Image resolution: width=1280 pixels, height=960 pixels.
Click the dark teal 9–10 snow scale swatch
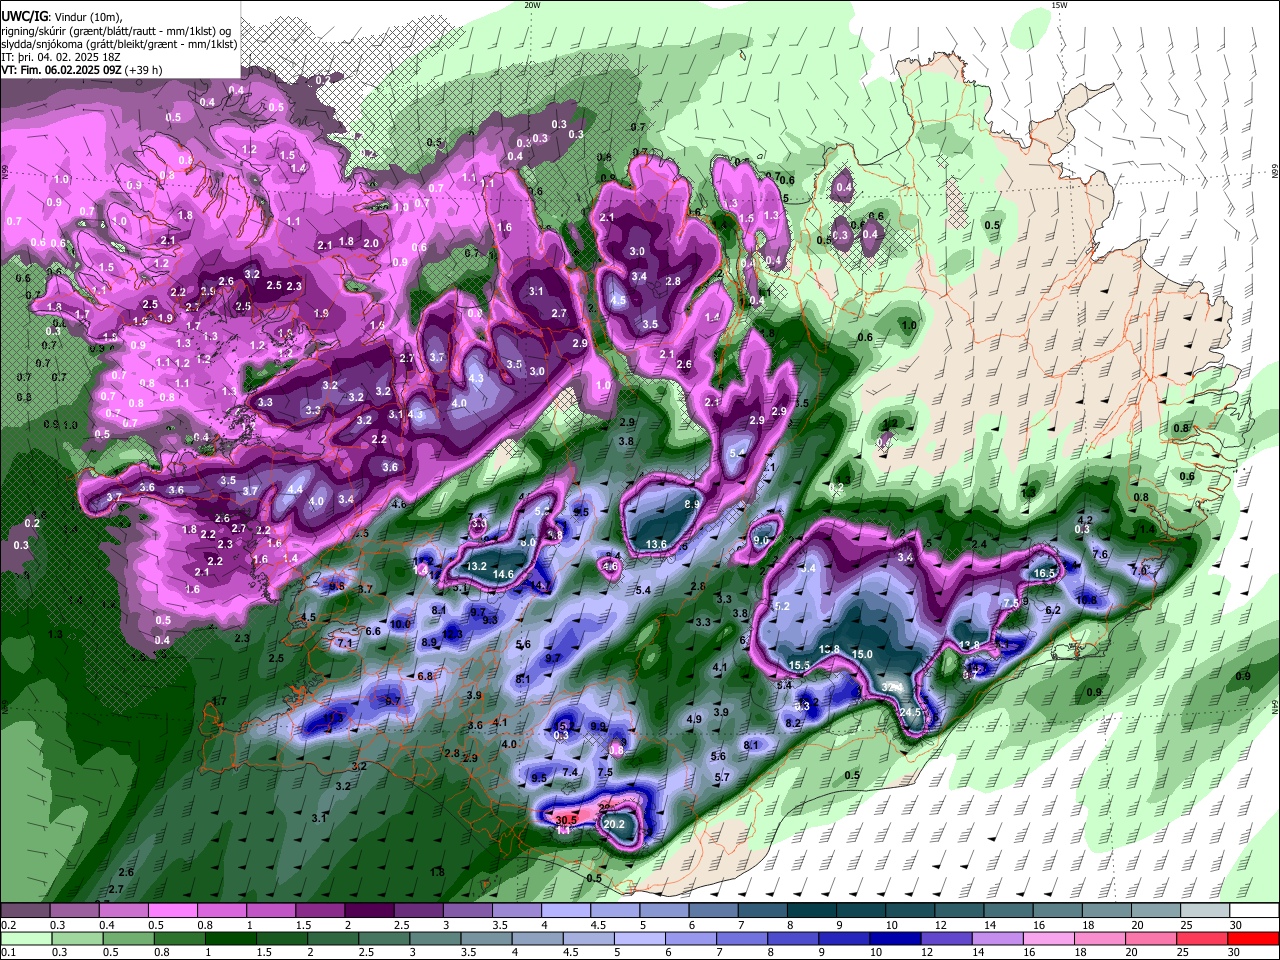click(862, 911)
